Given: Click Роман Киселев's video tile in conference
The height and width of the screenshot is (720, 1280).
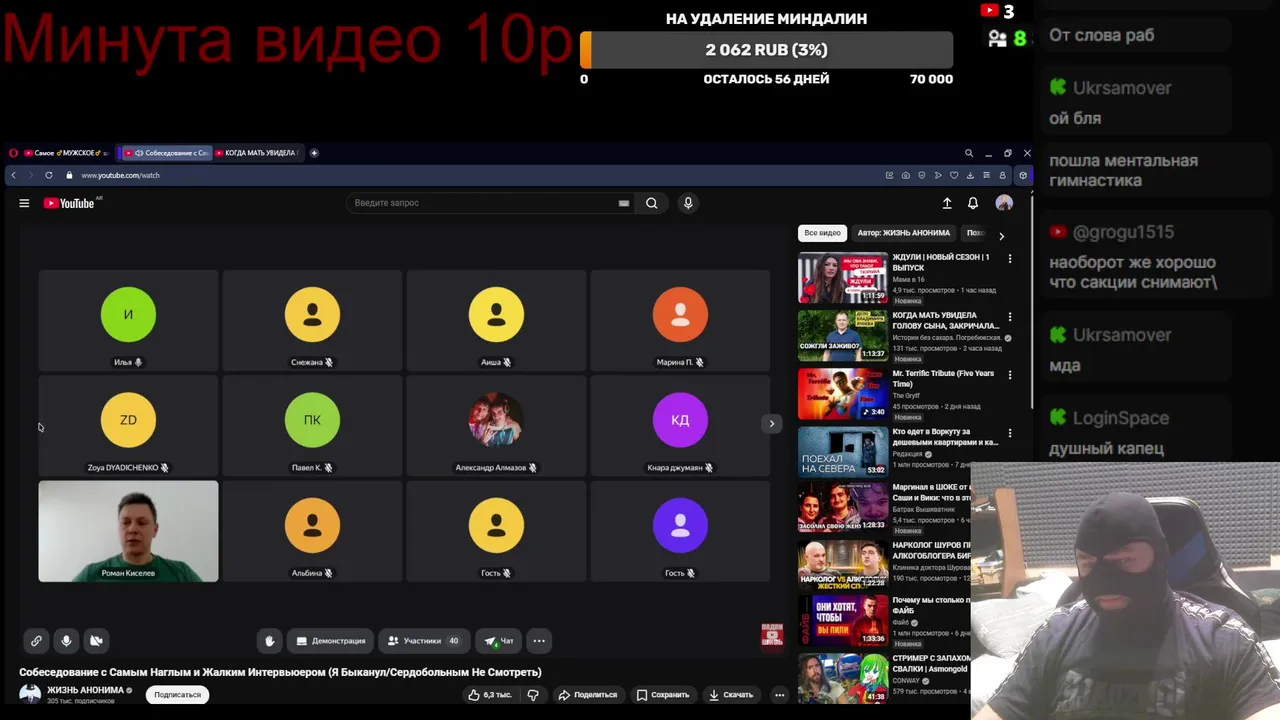Looking at the screenshot, I should pos(128,531).
